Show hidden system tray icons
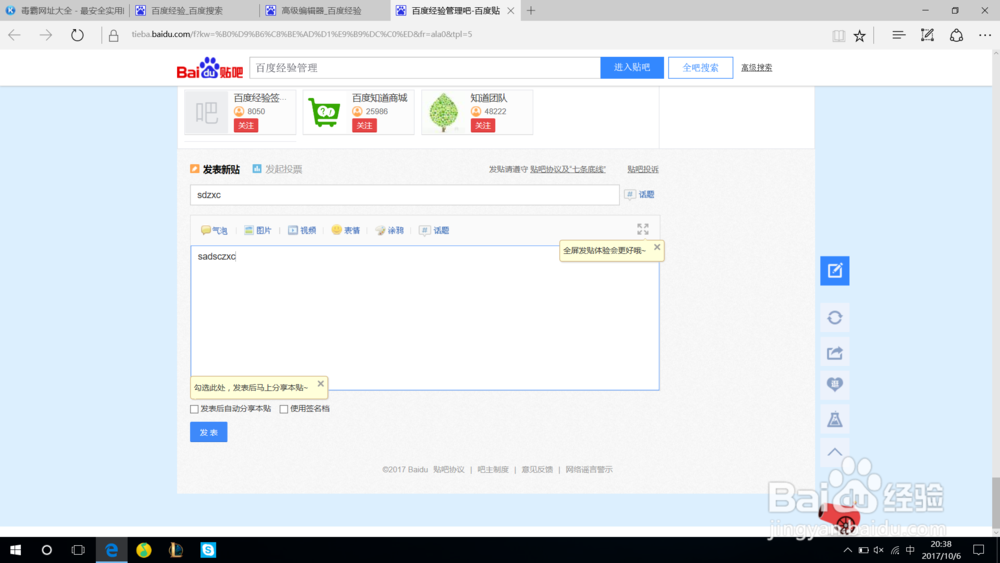The width and height of the screenshot is (1000, 563). (848, 550)
